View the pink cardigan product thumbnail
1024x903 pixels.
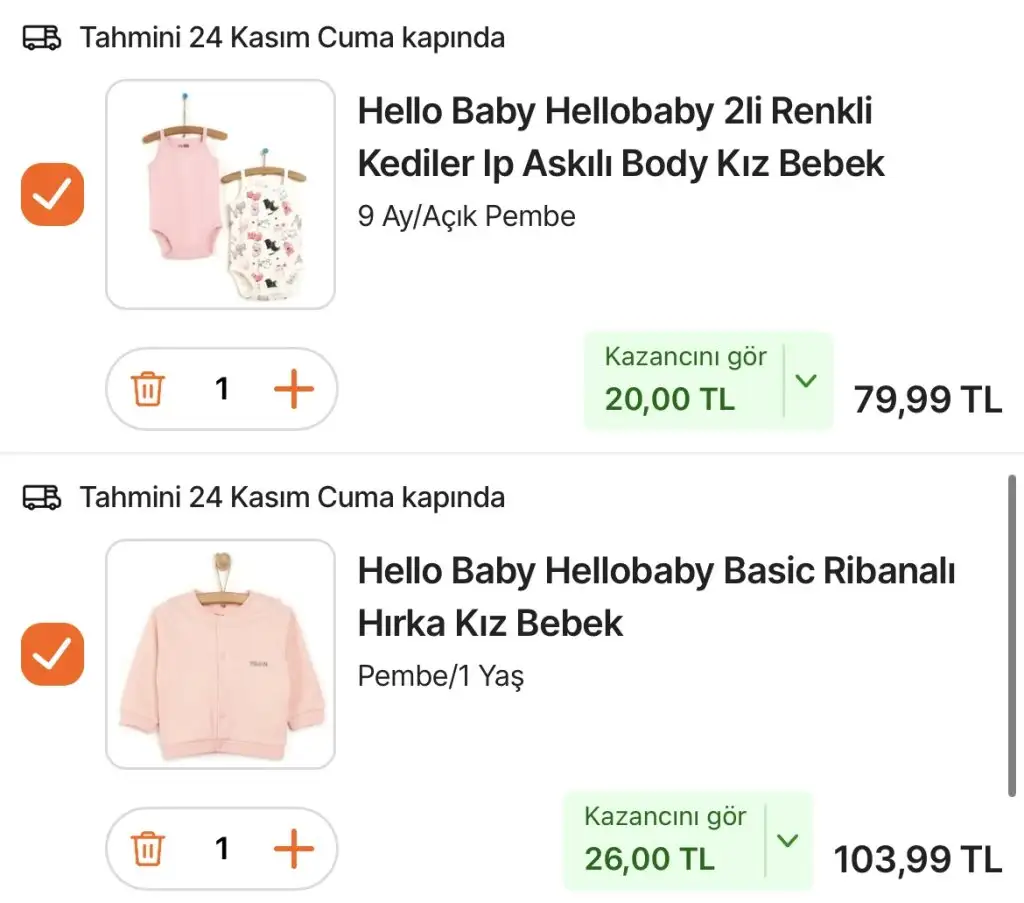[x=220, y=654]
